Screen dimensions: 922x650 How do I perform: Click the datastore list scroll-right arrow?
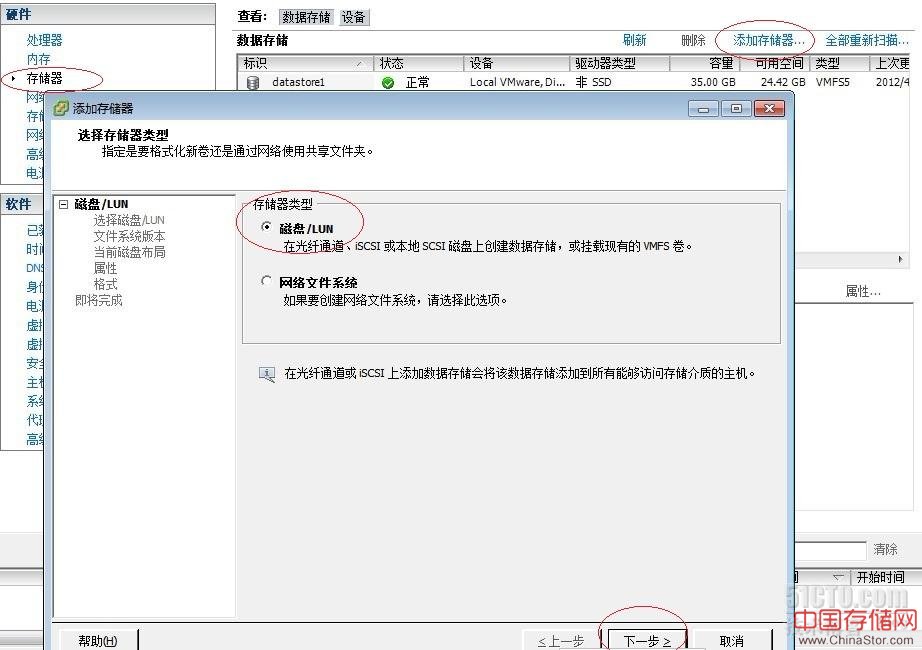(900, 259)
